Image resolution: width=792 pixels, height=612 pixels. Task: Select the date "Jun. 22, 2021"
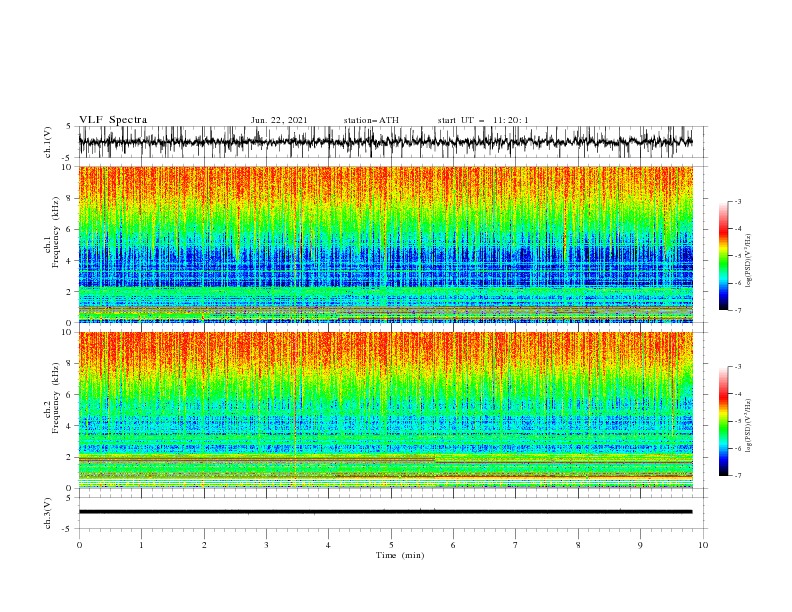coord(279,120)
